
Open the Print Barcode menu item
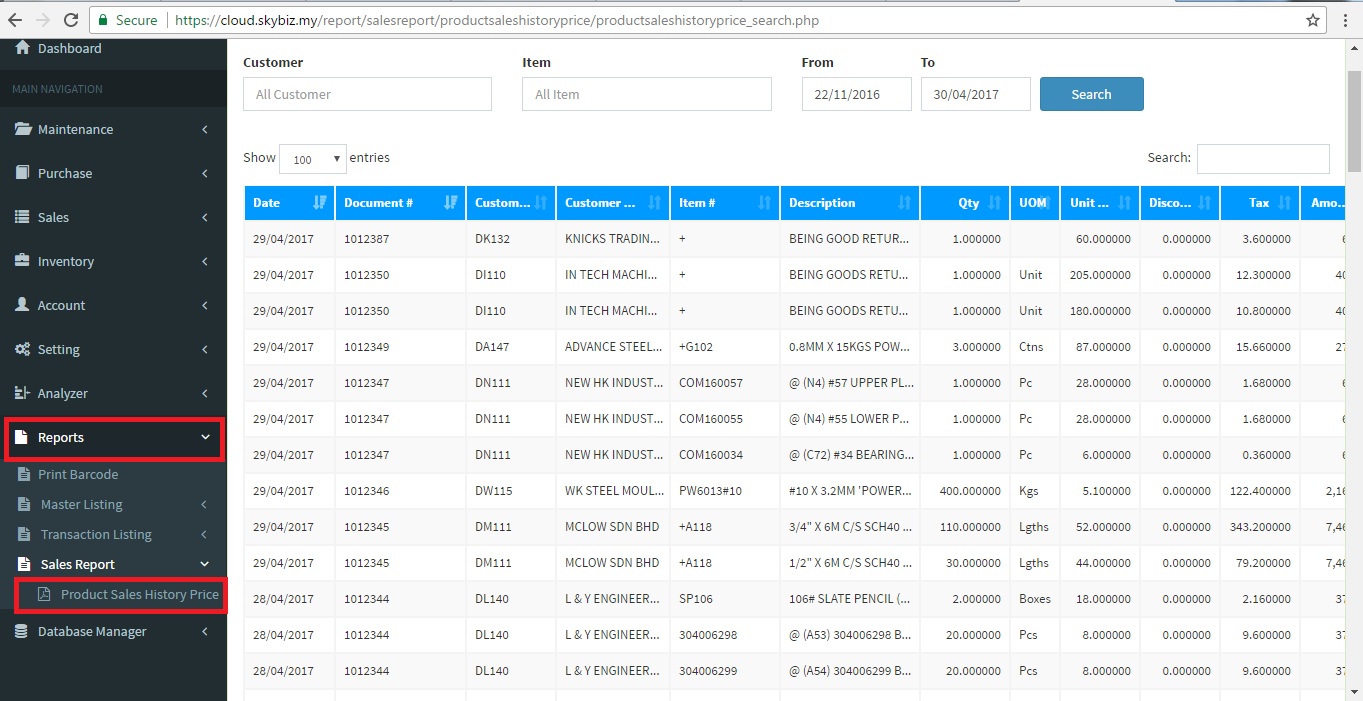pyautogui.click(x=78, y=474)
